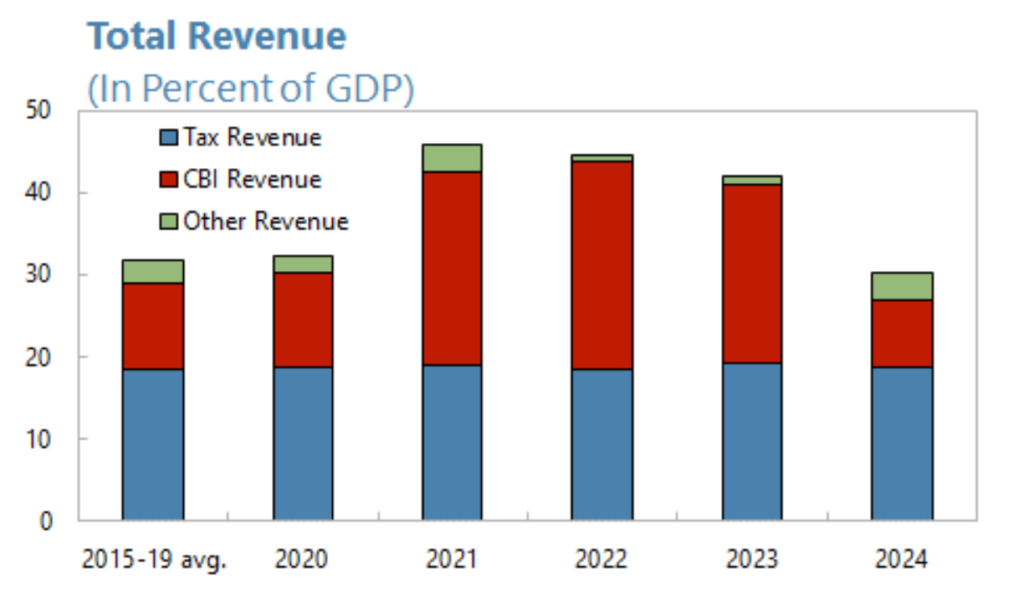Pick the 2023 red CBI Revenue bar segment
This screenshot has width=1024, height=604.
(x=751, y=273)
